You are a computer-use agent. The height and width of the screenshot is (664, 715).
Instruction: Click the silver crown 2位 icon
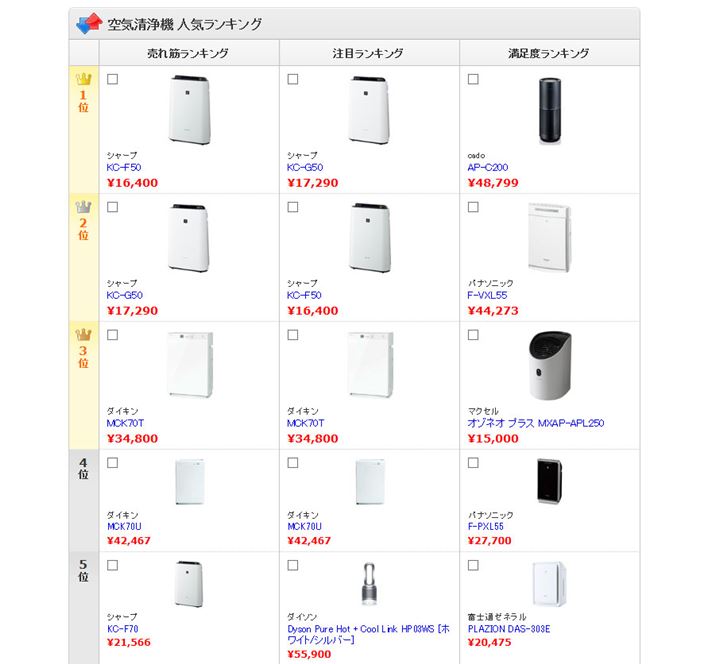[x=83, y=207]
